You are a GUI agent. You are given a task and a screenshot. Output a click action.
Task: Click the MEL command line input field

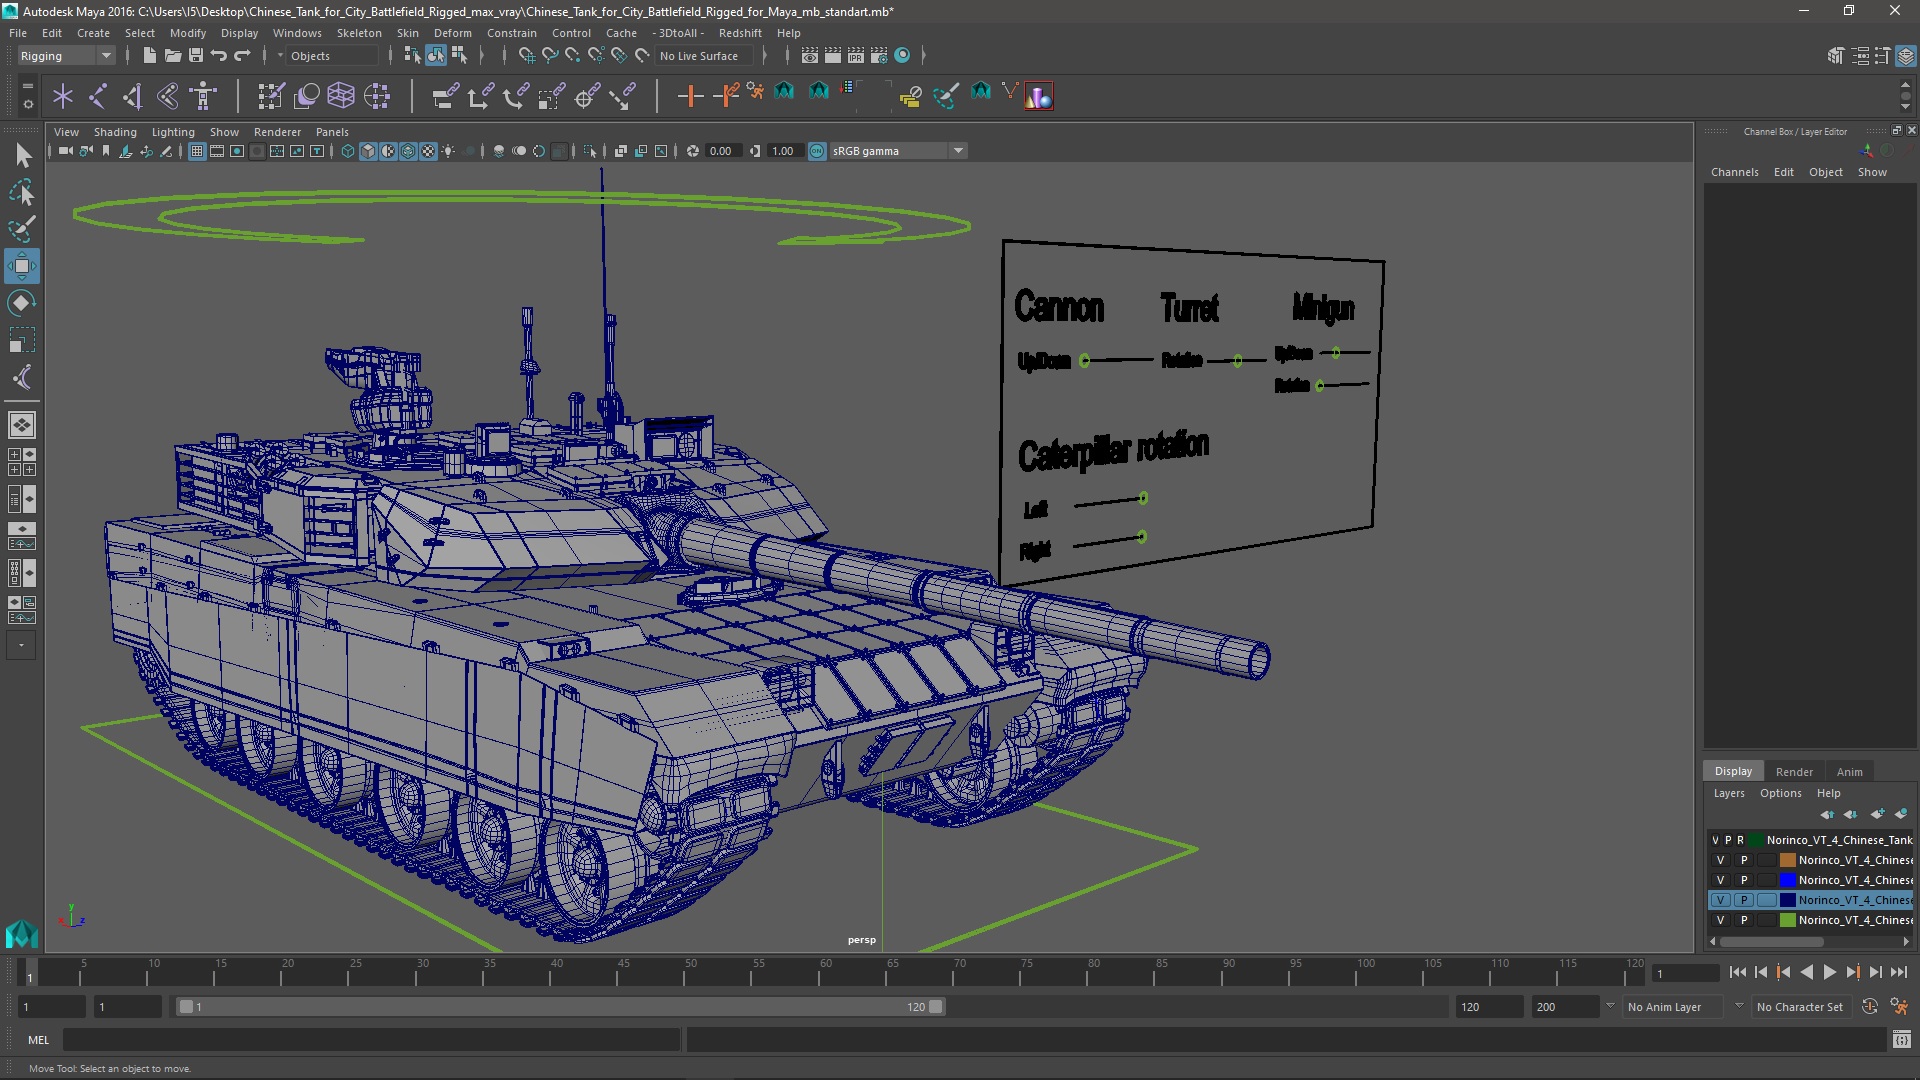pyautogui.click(x=372, y=1040)
